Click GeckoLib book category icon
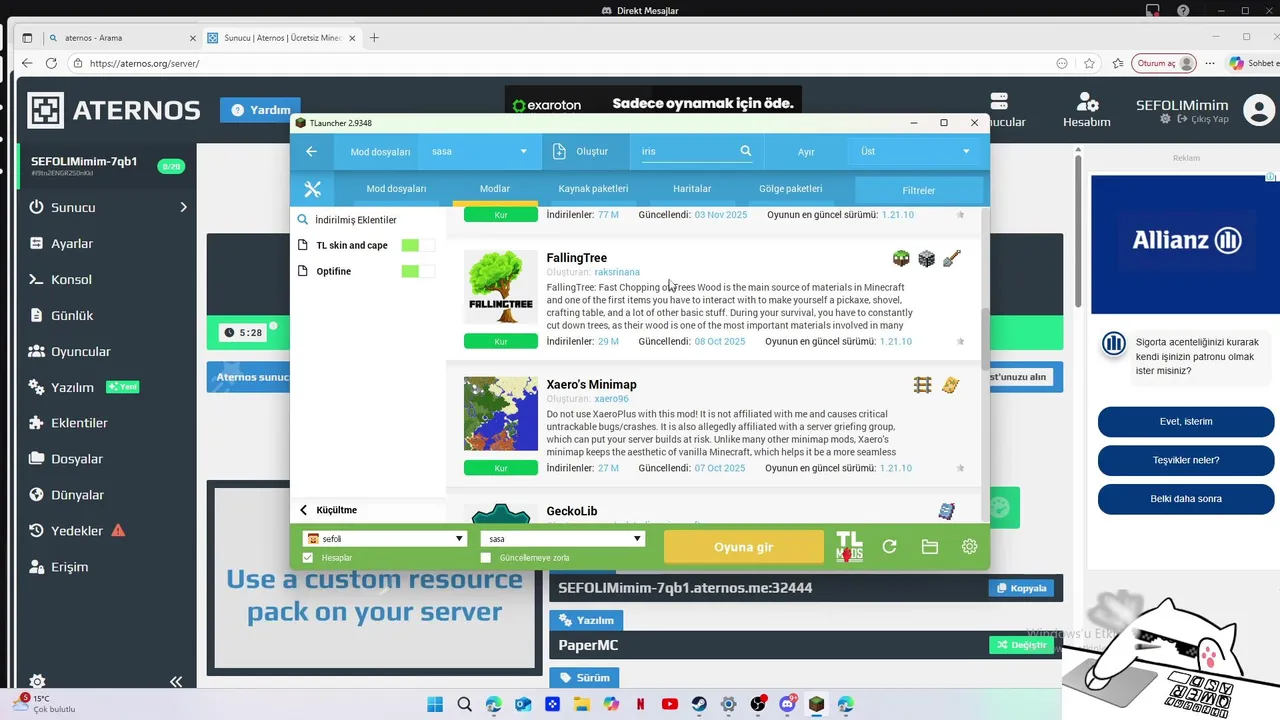This screenshot has height=720, width=1280. click(946, 512)
